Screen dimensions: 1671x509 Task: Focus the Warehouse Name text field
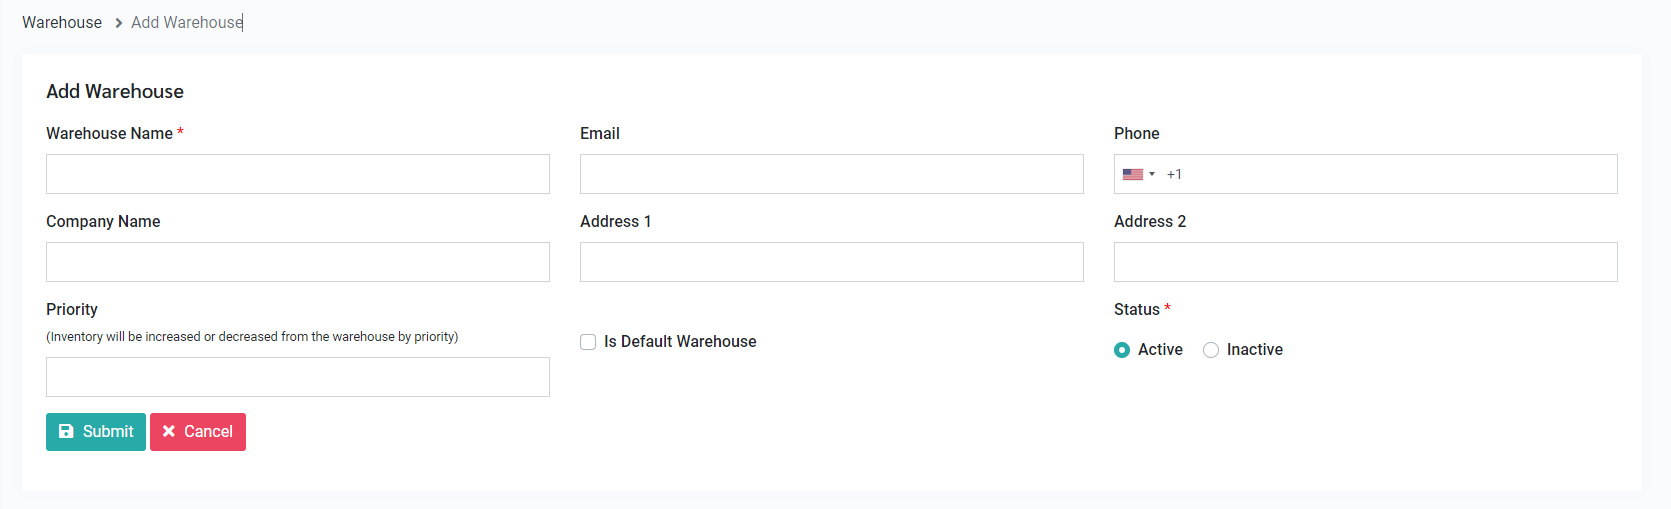click(x=298, y=174)
